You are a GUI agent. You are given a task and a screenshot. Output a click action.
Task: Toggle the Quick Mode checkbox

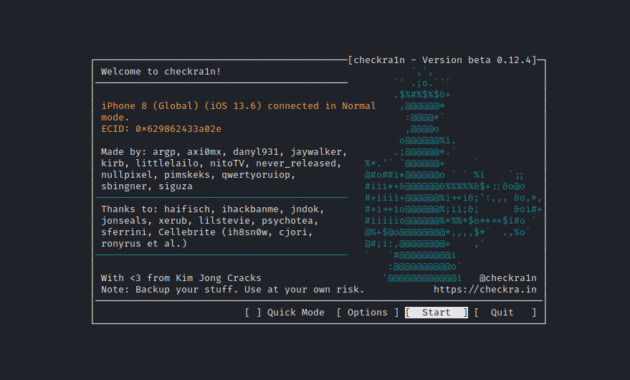[x=253, y=313]
